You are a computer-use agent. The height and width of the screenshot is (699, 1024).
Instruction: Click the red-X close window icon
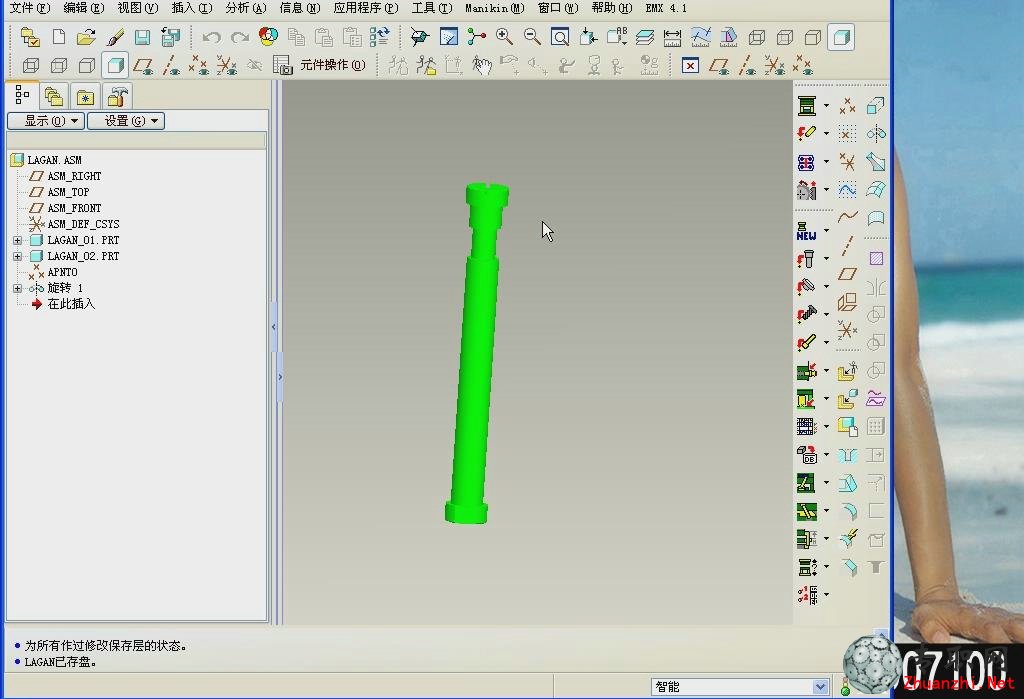[690, 65]
